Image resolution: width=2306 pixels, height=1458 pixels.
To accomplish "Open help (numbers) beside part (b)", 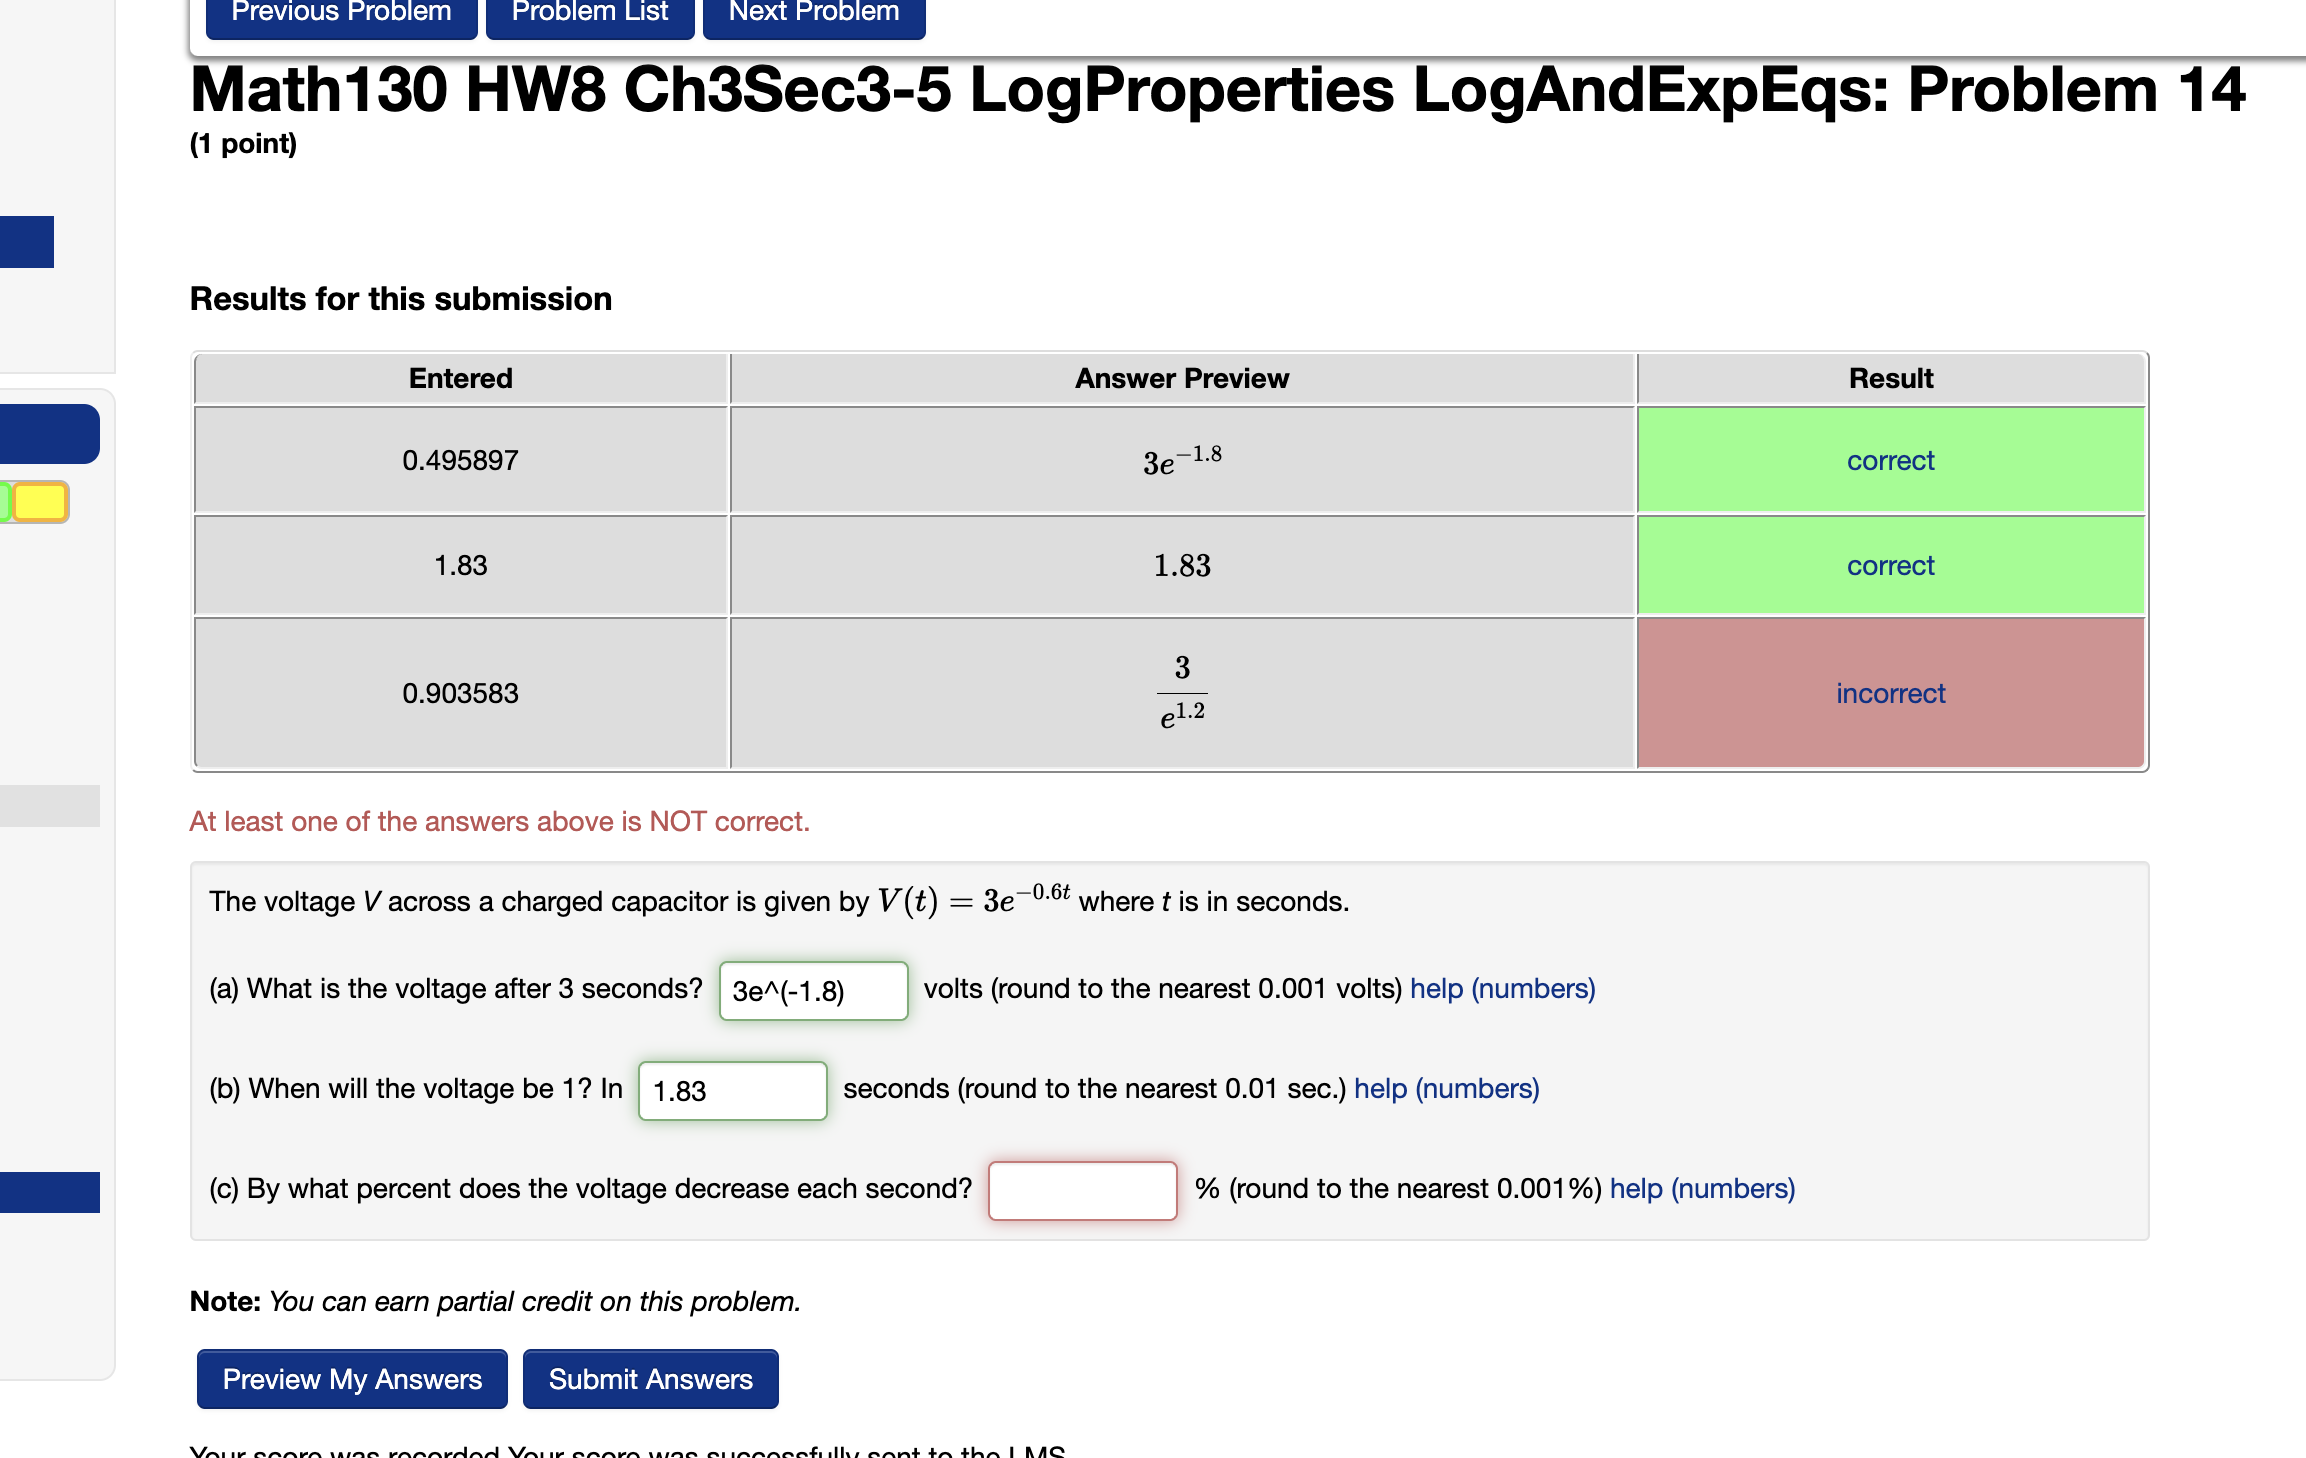I will click(1446, 1088).
